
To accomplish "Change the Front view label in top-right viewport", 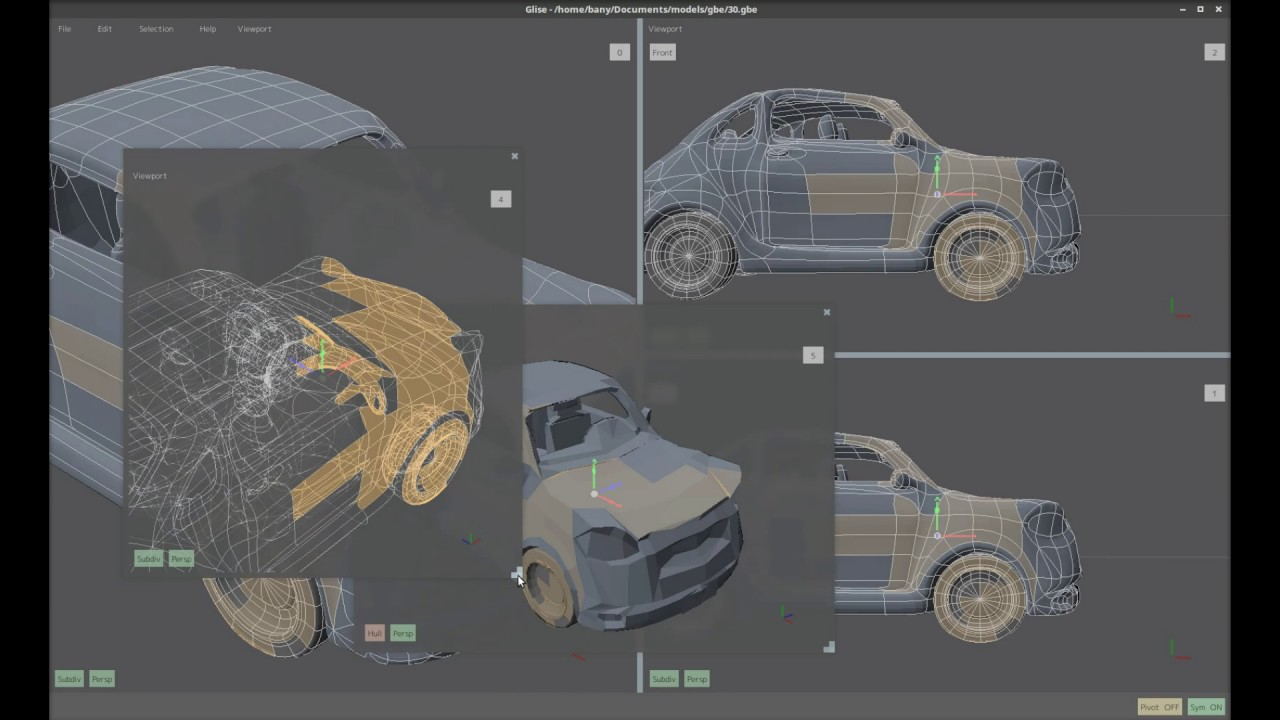I will [x=663, y=52].
